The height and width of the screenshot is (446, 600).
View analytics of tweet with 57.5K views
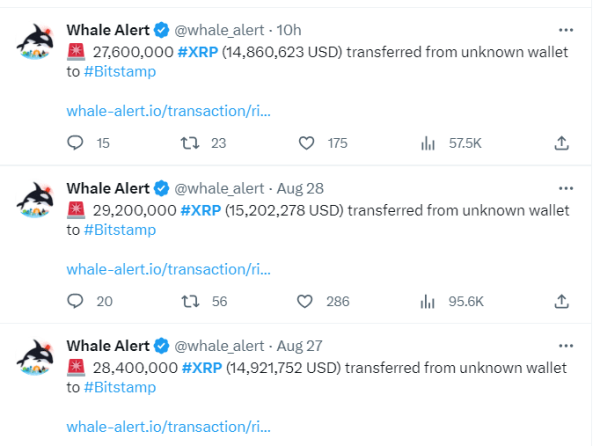[429, 143]
